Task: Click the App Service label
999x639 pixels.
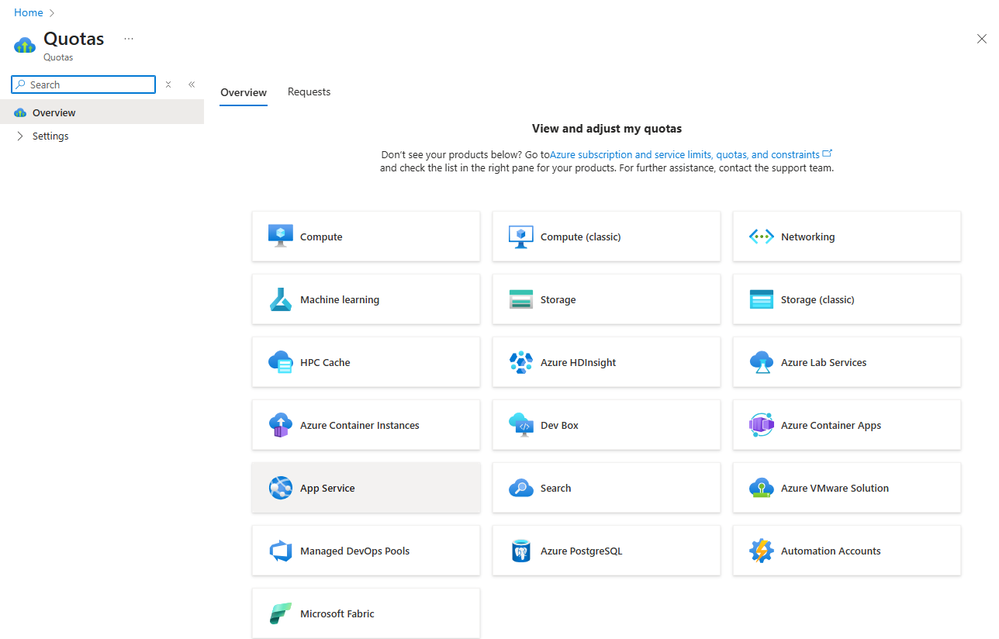Action: (x=327, y=489)
